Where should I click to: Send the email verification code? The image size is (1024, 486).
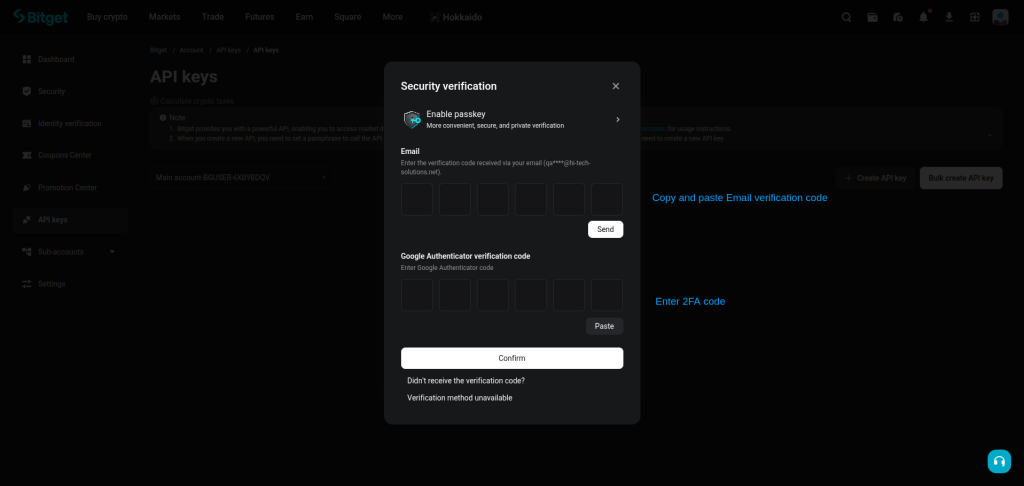605,229
